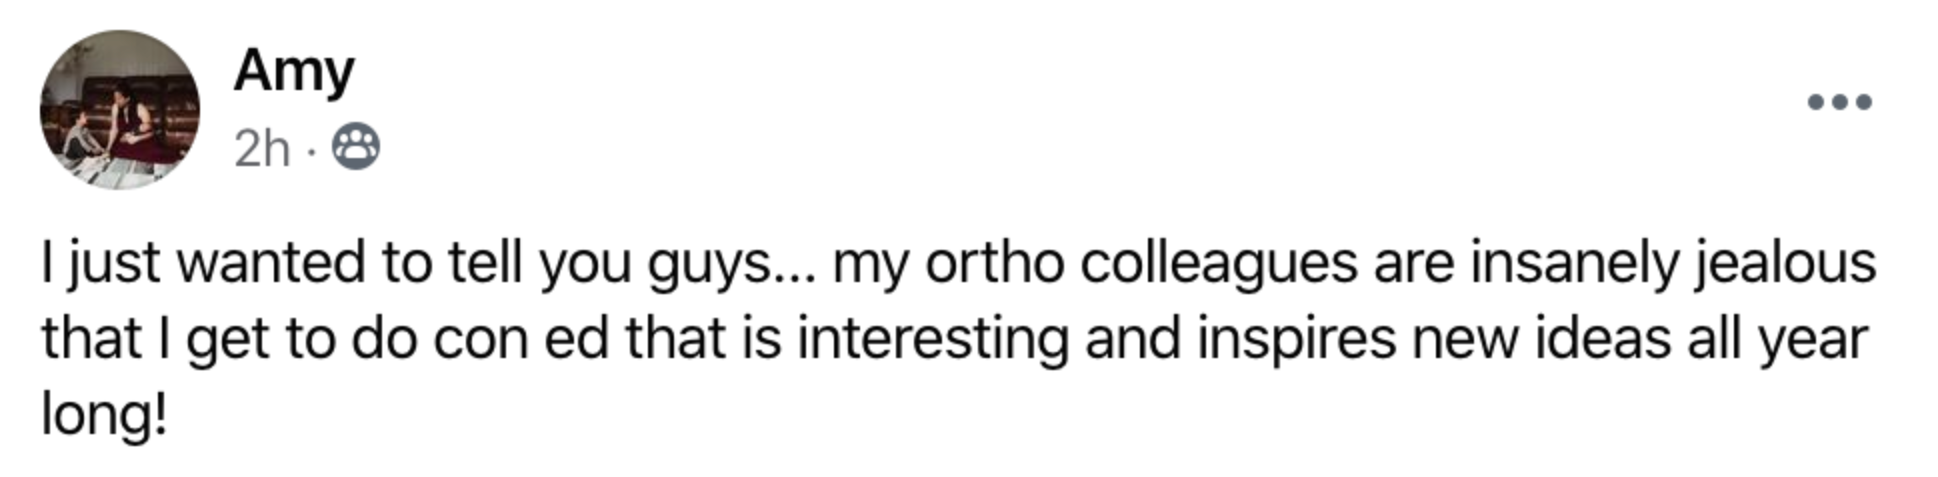Click the group members privacy icon
Screen dimensions: 1938x477
tap(355, 147)
